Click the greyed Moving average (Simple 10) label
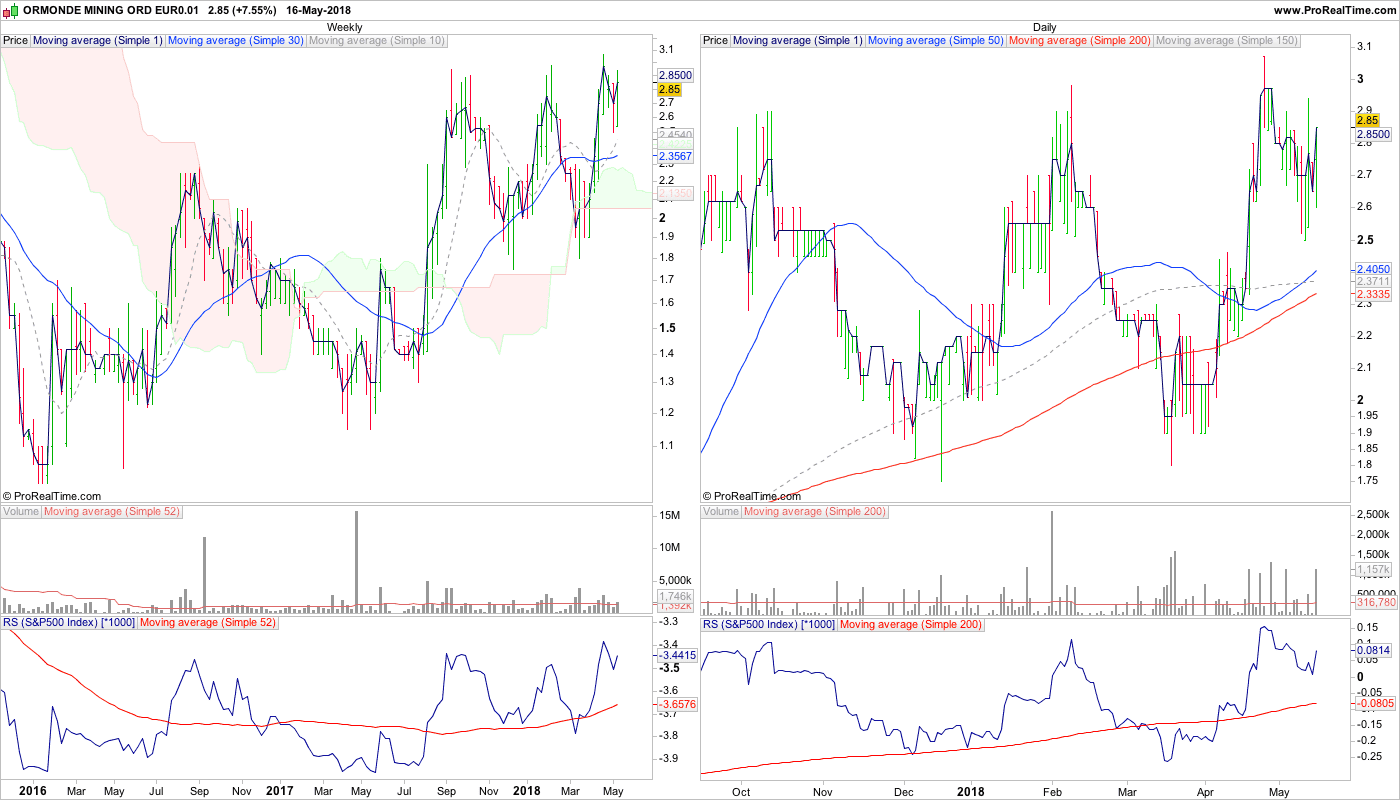Screen dimensions: 1400x800 pos(377,41)
